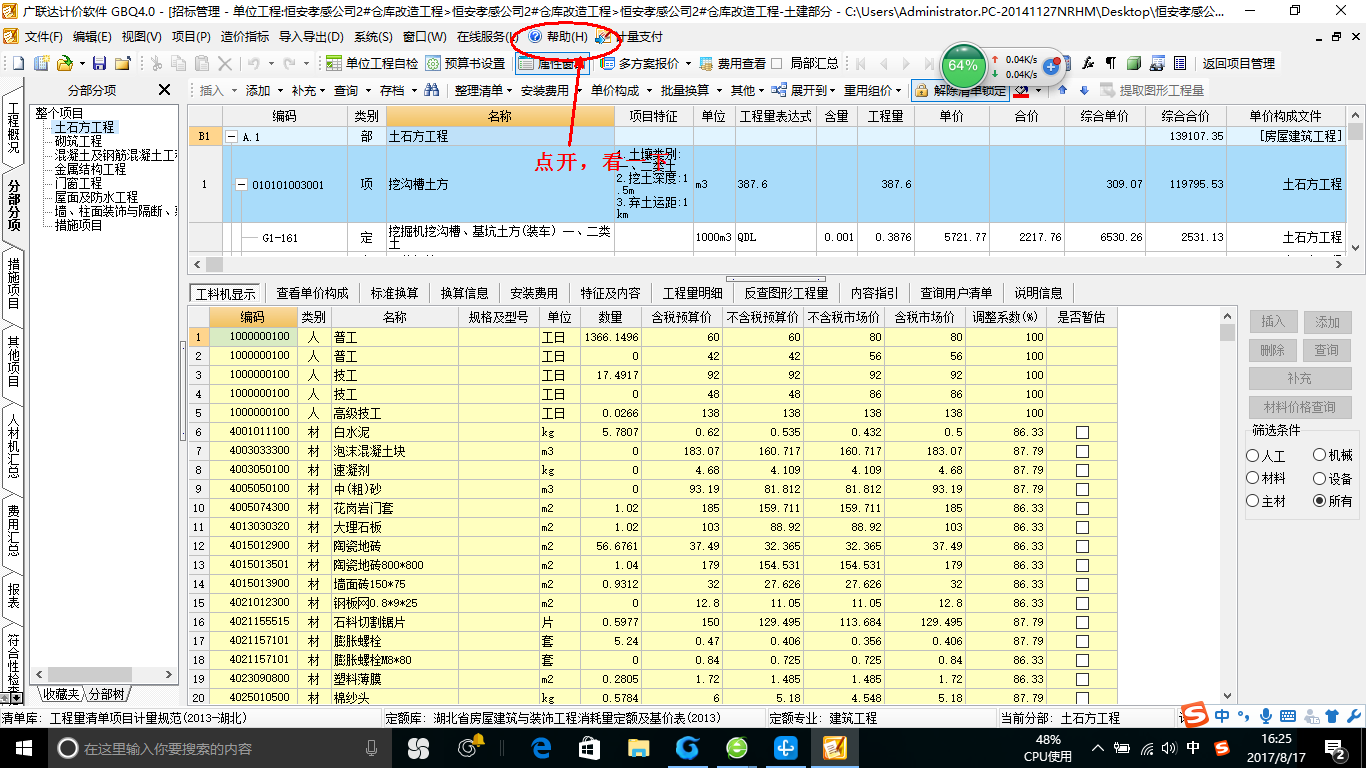The image size is (1366, 768).
Task: Open the 措施项目 vertical side tab
Action: click(13, 283)
